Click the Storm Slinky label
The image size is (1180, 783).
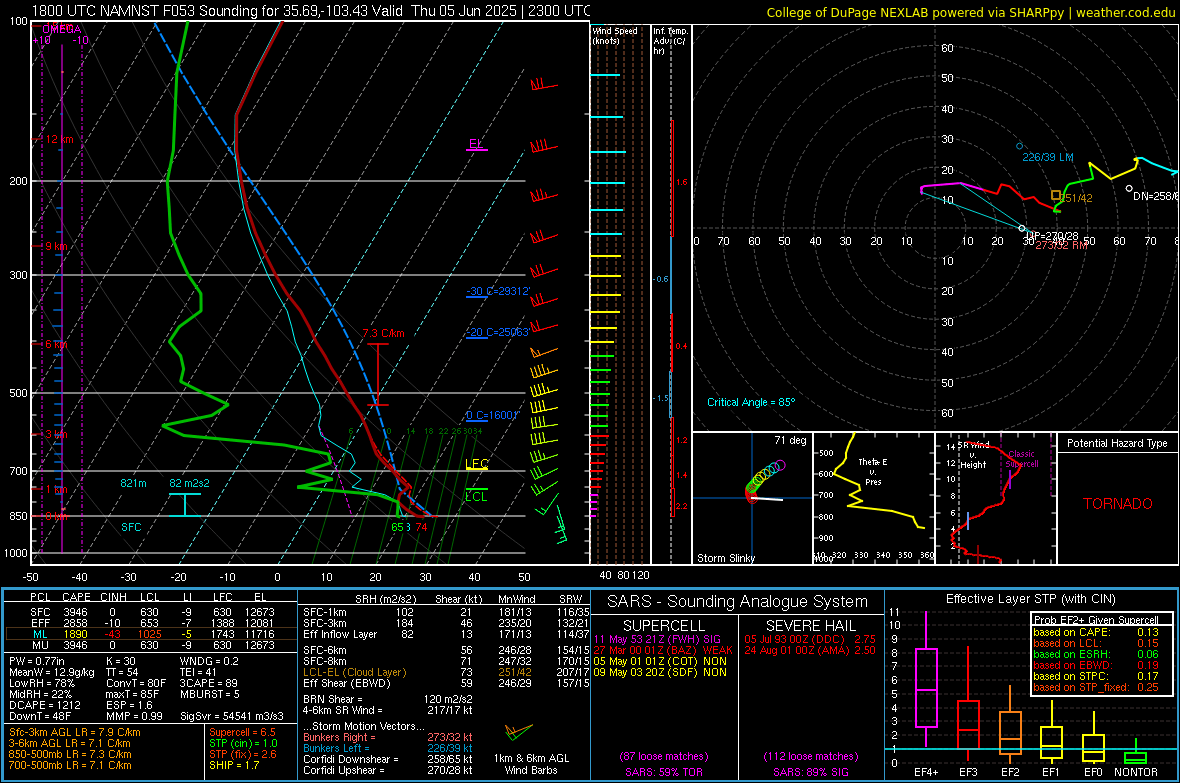pyautogui.click(x=725, y=558)
